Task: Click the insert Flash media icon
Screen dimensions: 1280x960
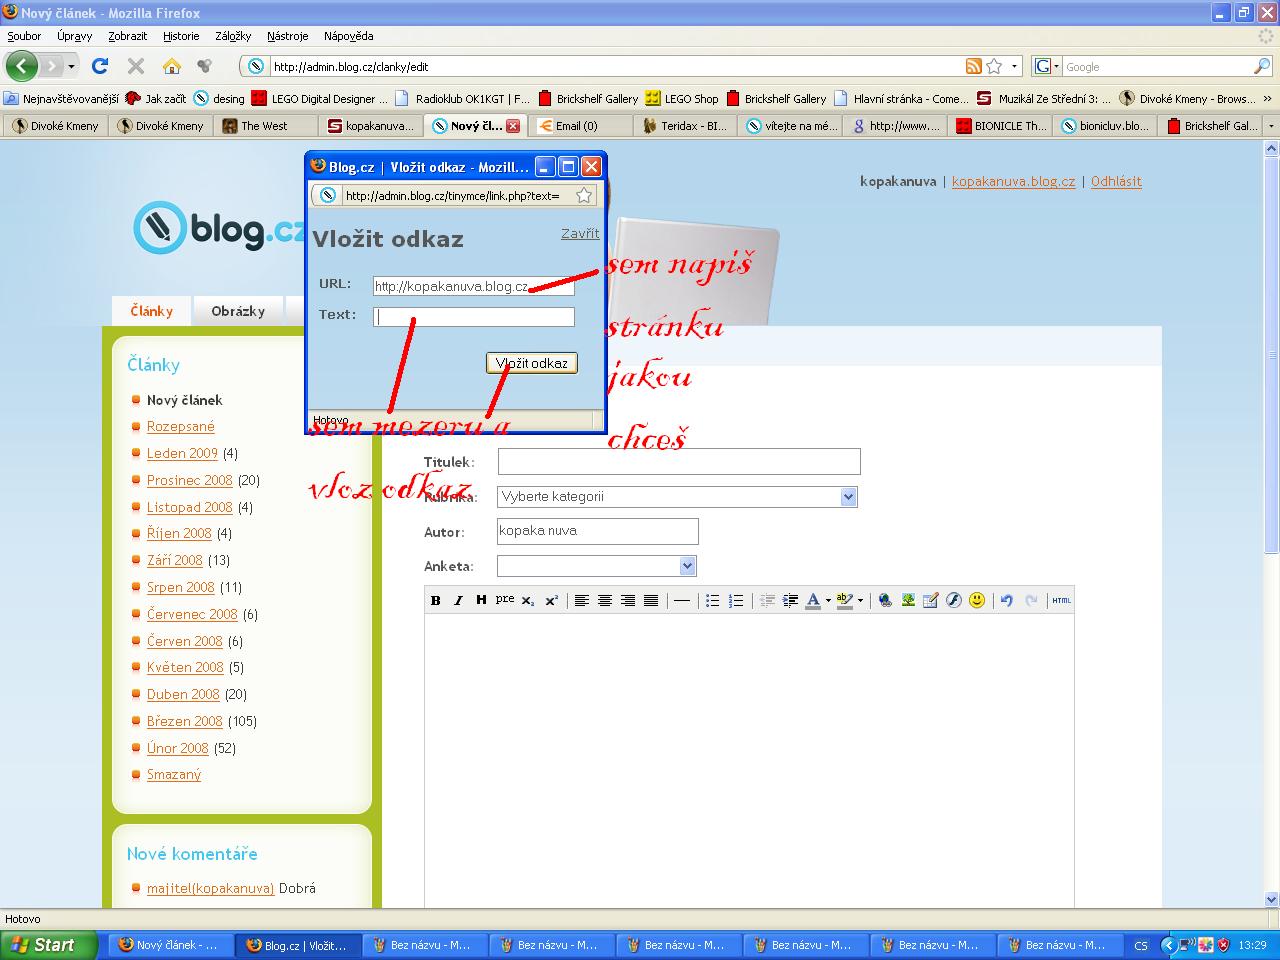Action: [954, 600]
